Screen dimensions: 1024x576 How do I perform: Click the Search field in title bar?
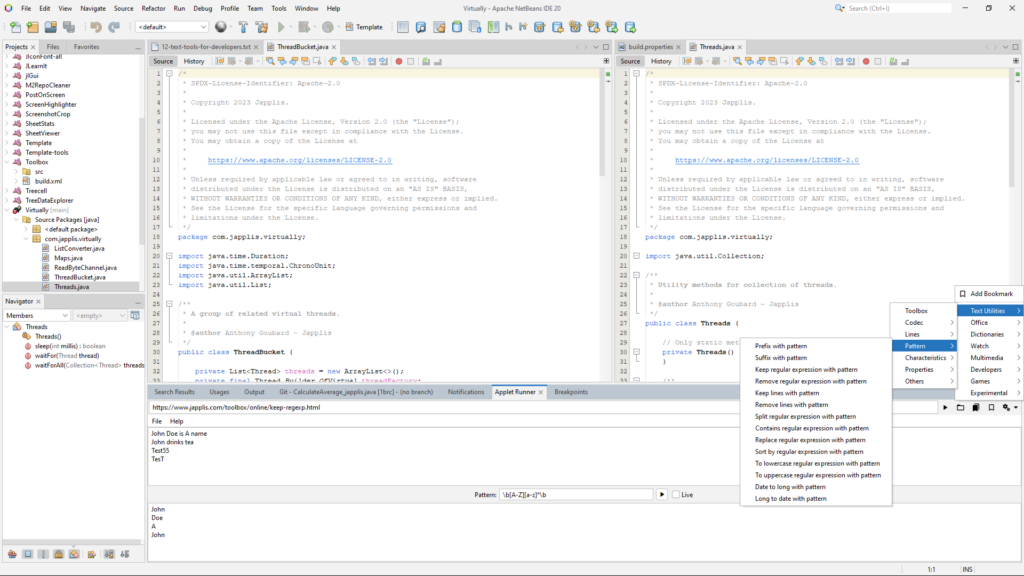(x=898, y=8)
